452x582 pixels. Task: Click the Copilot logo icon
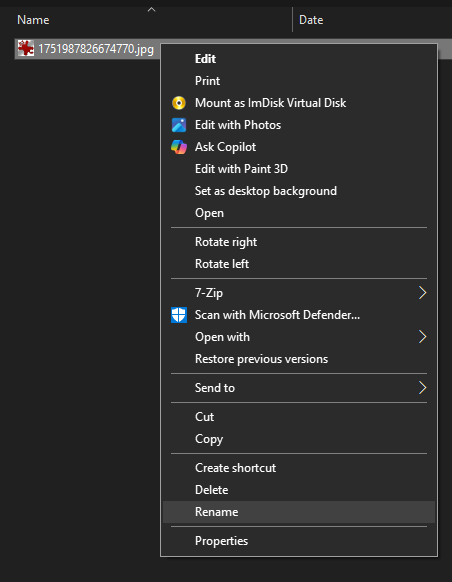[x=179, y=147]
